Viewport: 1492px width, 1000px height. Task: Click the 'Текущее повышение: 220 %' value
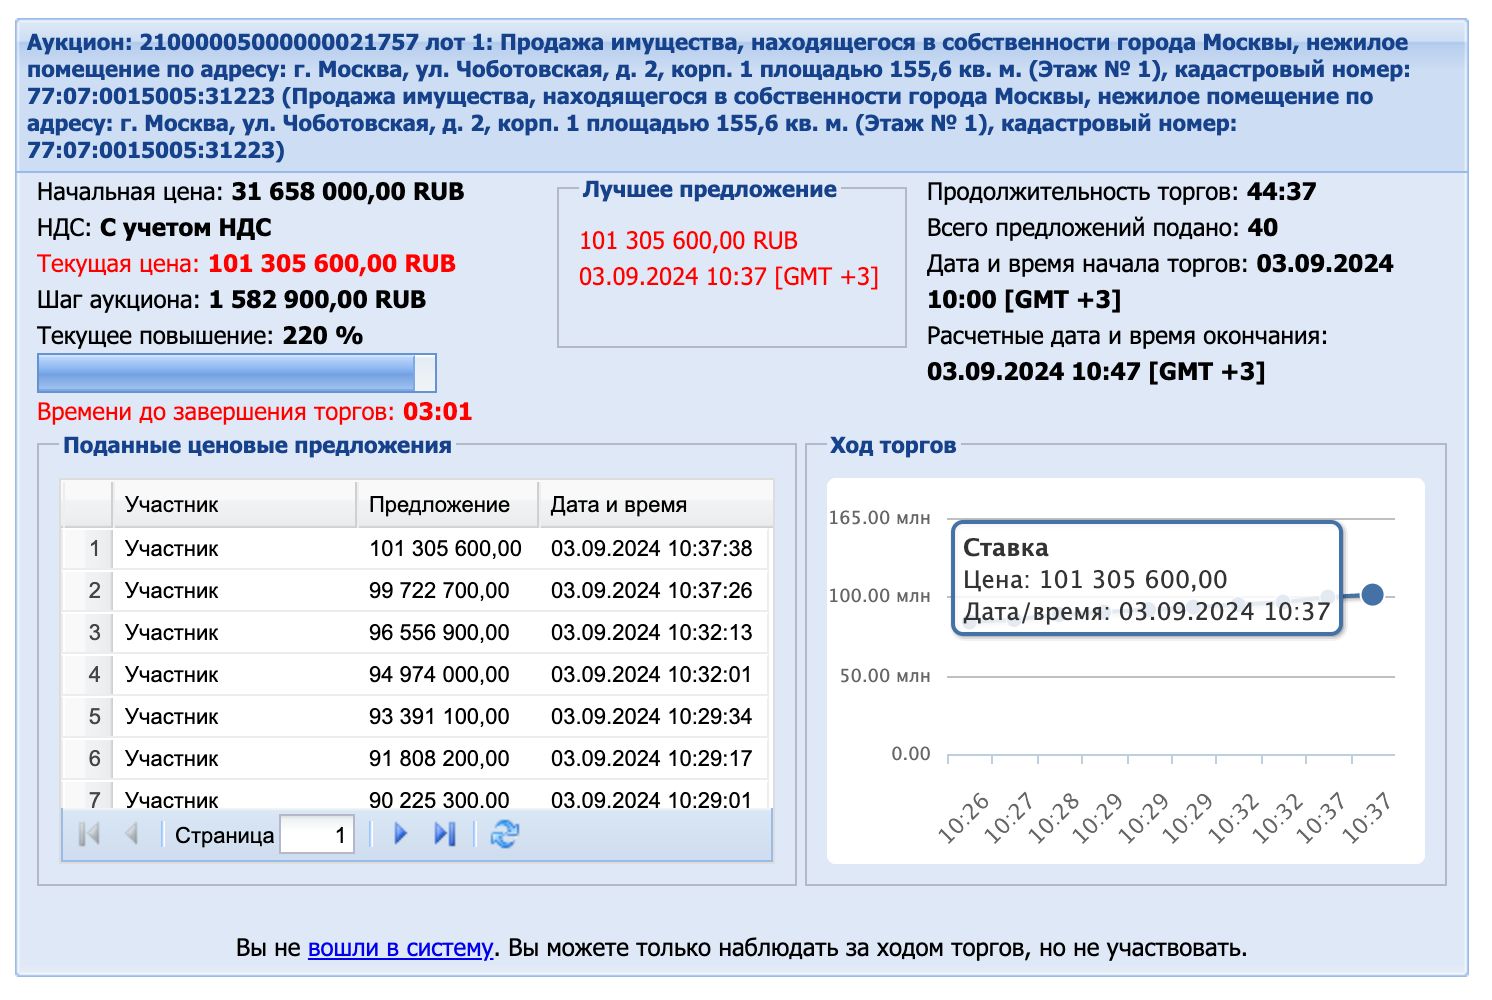point(323,336)
